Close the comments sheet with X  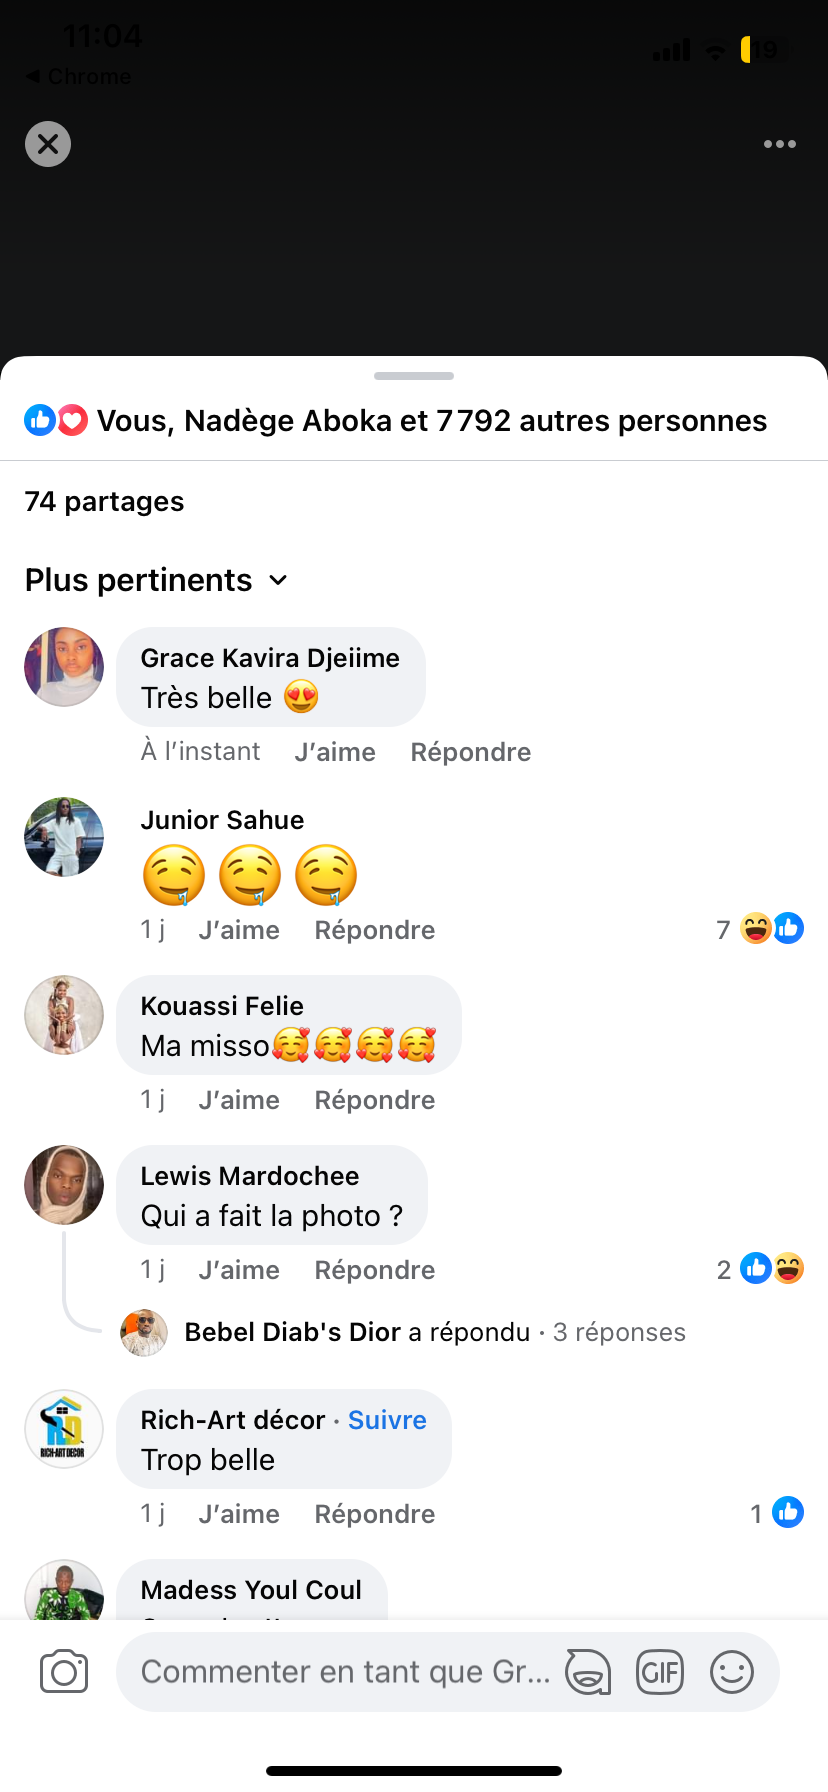[x=48, y=144]
